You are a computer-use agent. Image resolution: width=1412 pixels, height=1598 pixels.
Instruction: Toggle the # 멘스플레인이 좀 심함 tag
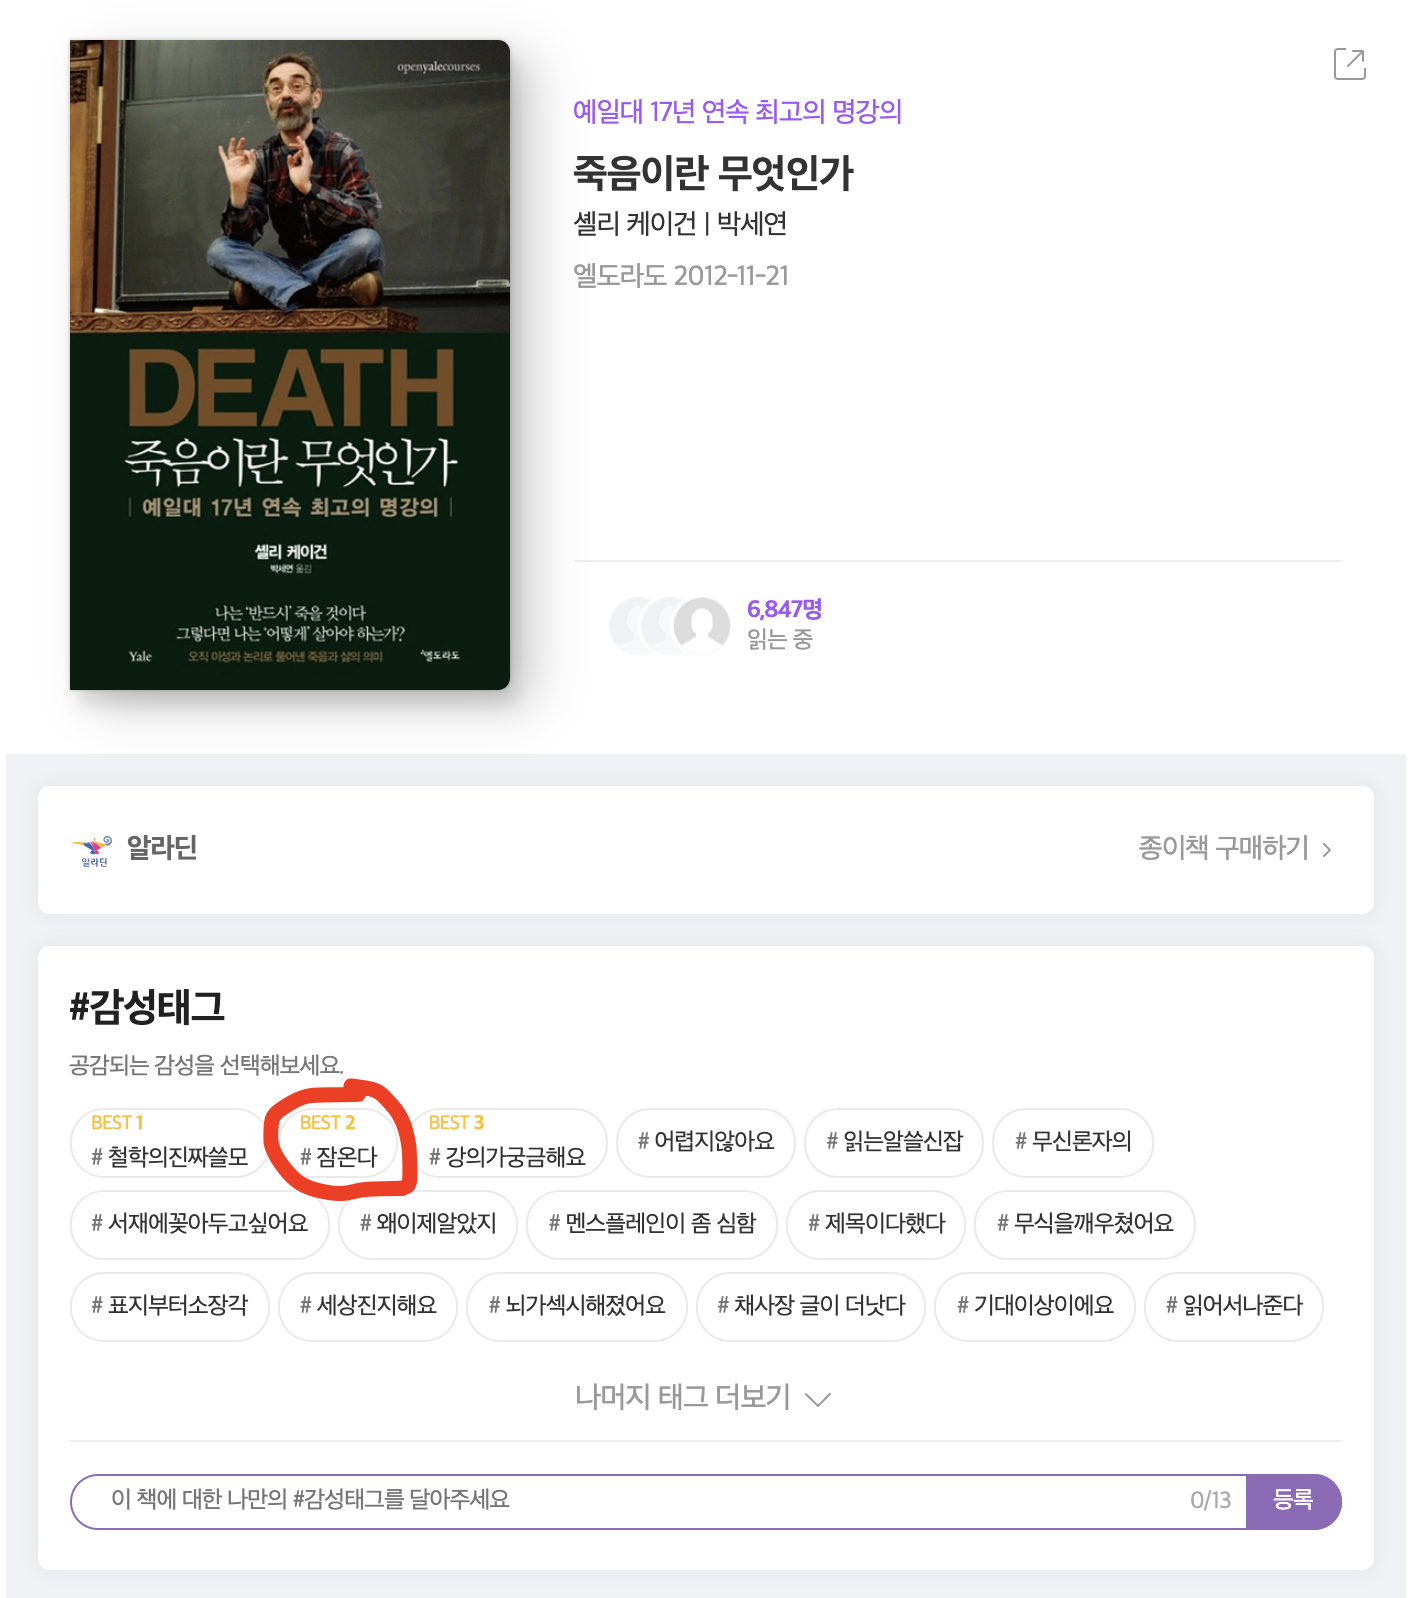tap(652, 1224)
